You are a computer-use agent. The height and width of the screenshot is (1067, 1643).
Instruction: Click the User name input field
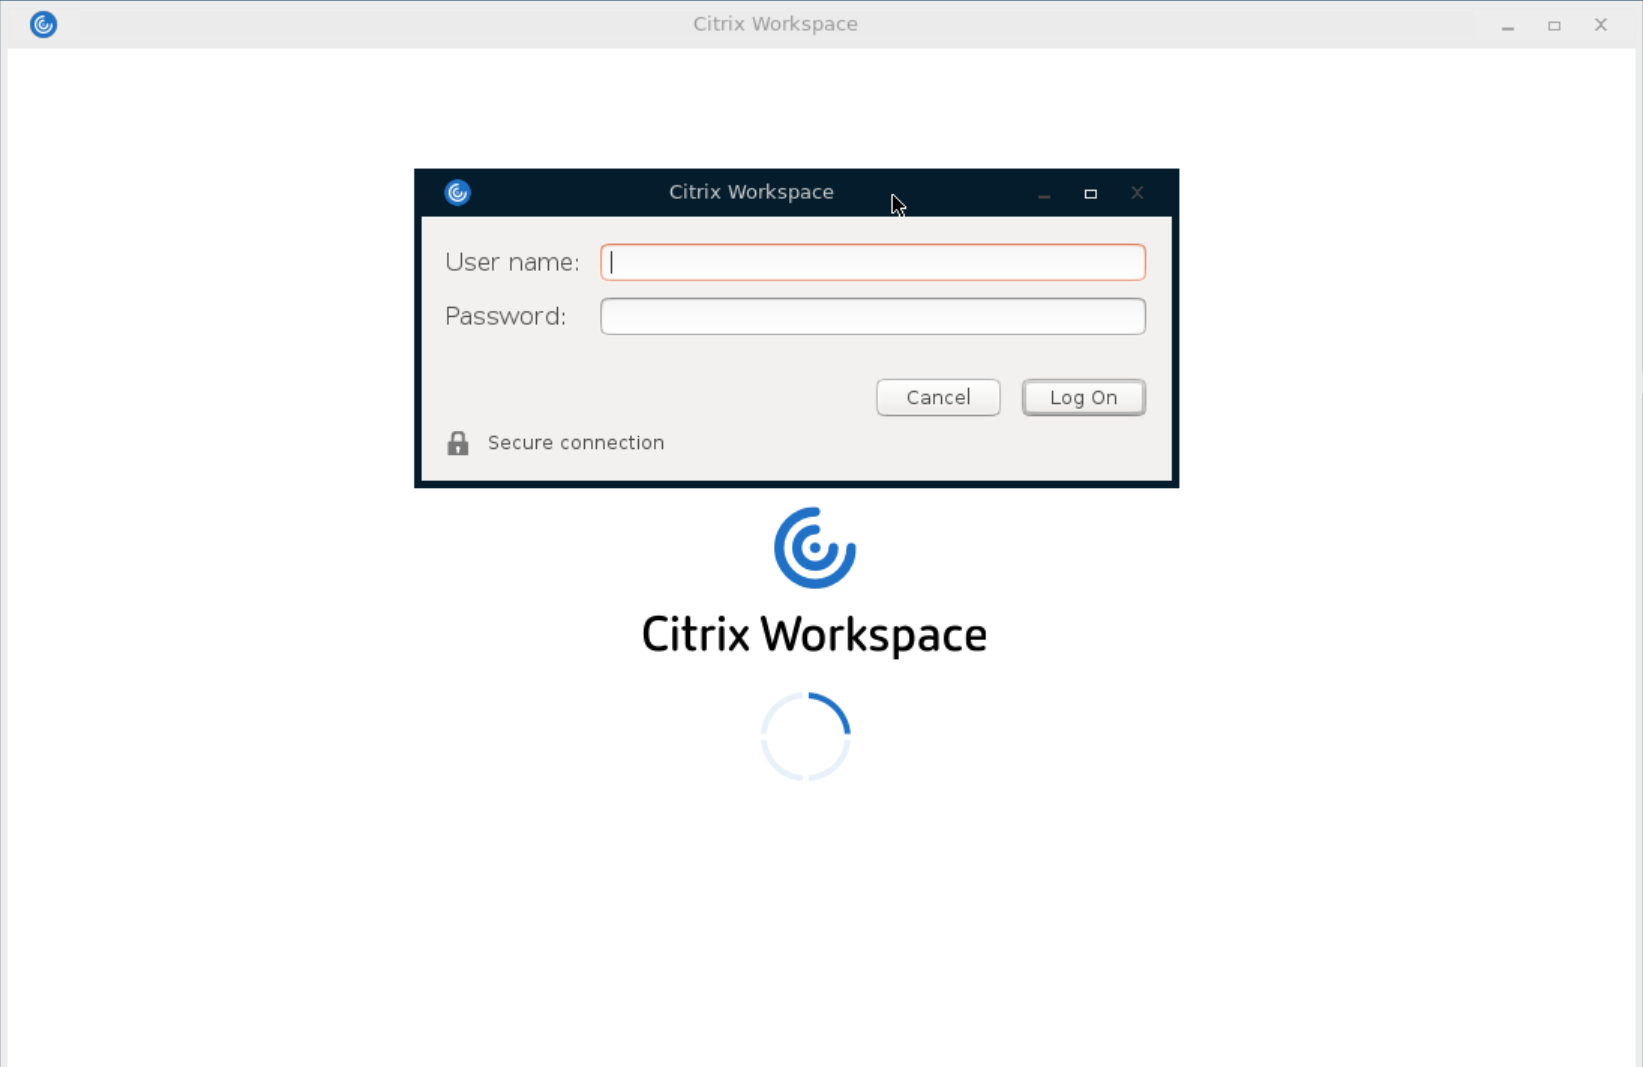[872, 262]
